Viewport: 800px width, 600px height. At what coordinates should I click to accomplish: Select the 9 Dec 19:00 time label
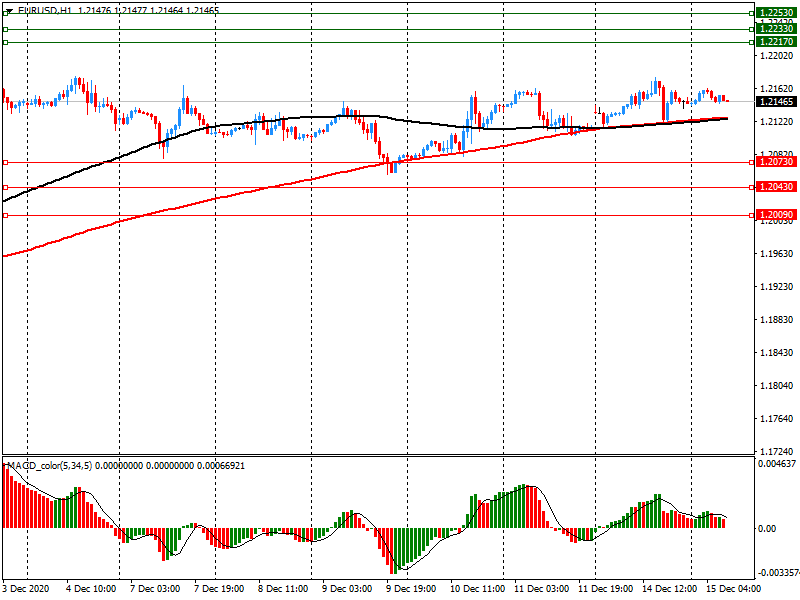click(x=411, y=589)
